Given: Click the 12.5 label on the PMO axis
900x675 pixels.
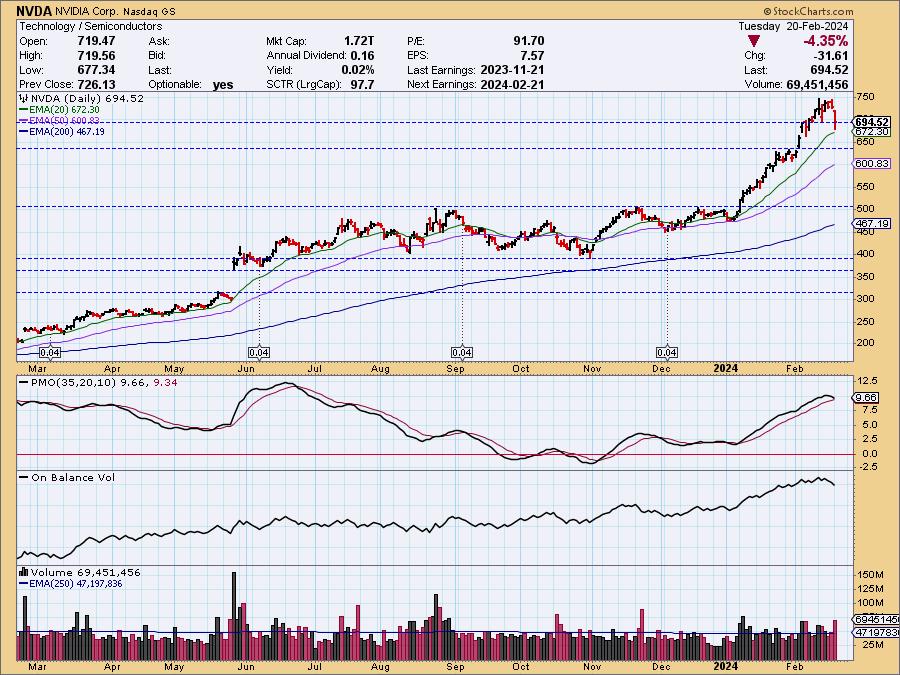Looking at the screenshot, I should (866, 381).
